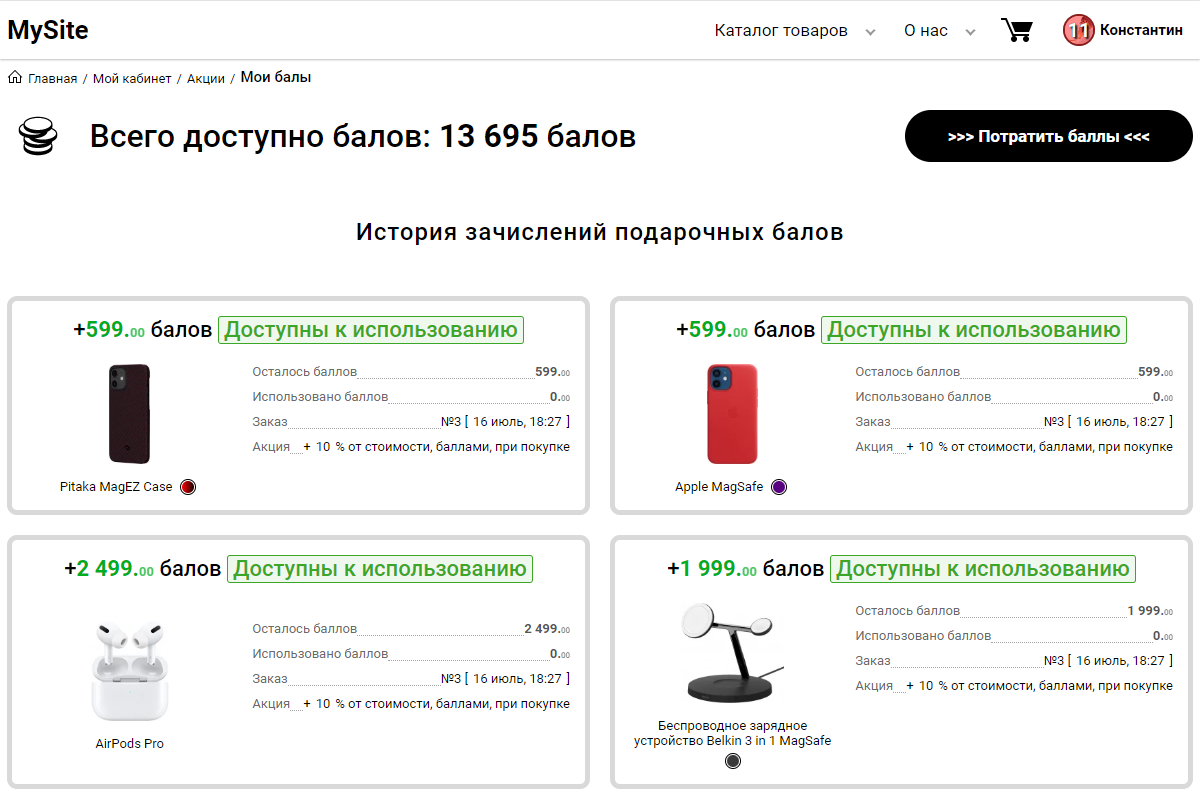Click Мои балы breadcrumb text

pyautogui.click(x=276, y=77)
